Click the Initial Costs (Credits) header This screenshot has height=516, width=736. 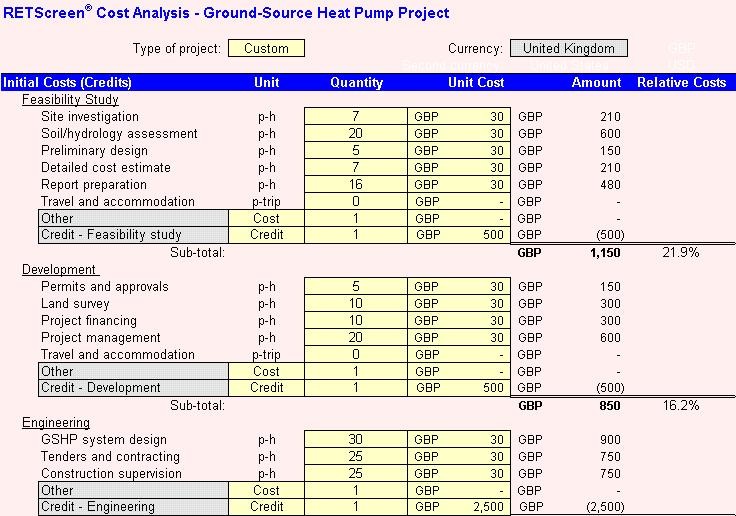point(68,83)
